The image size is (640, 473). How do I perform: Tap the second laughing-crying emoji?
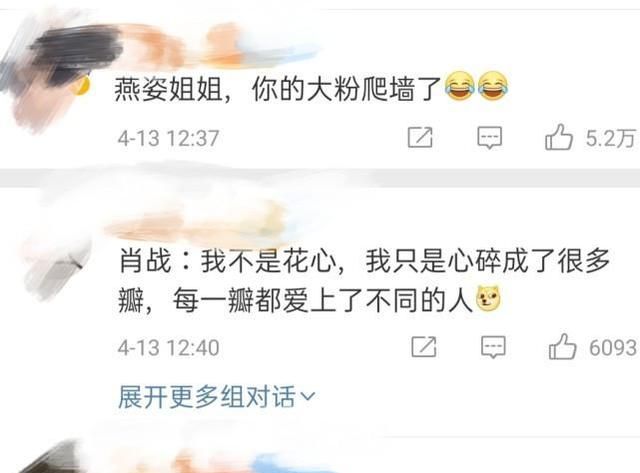[493, 86]
